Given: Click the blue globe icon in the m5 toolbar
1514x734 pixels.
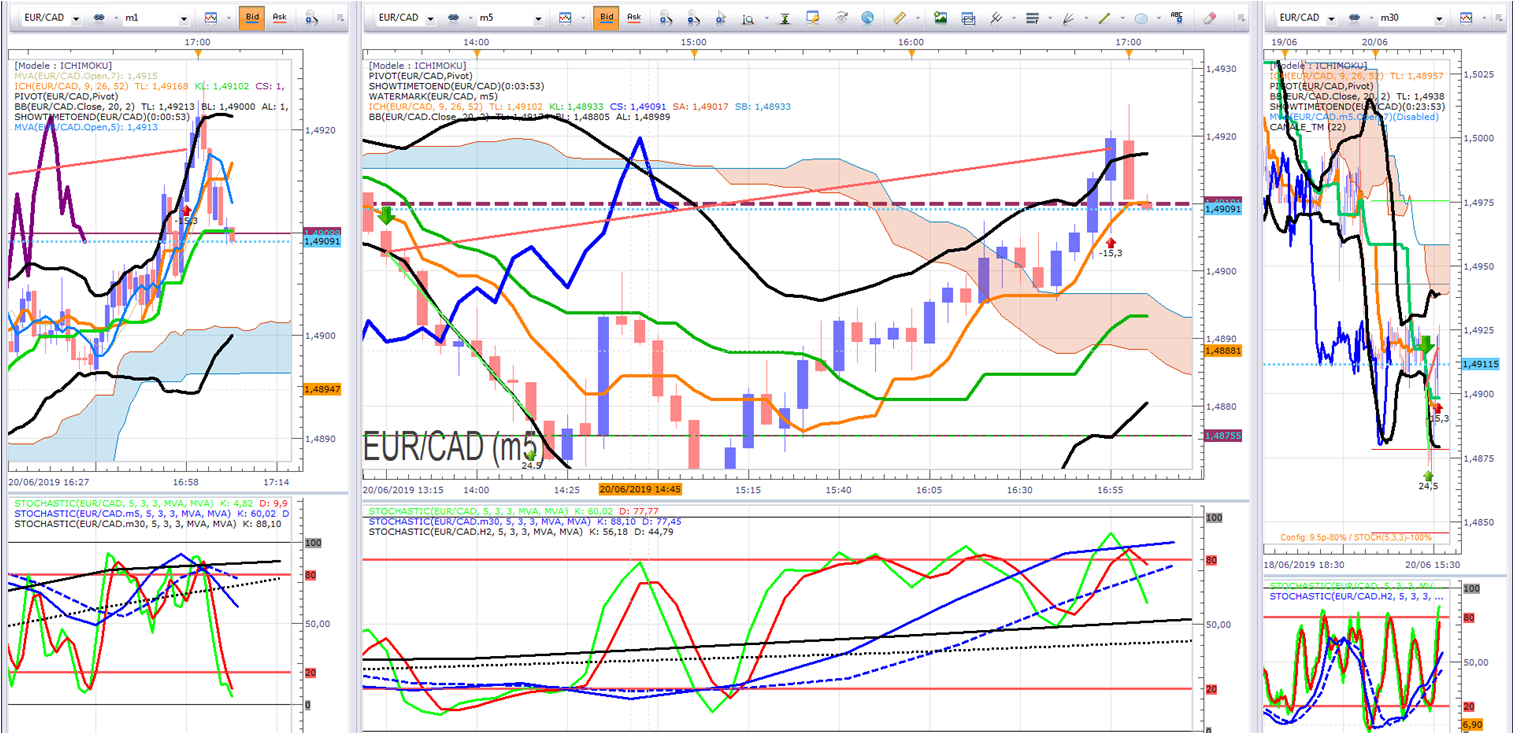Looking at the screenshot, I should coord(867,18).
